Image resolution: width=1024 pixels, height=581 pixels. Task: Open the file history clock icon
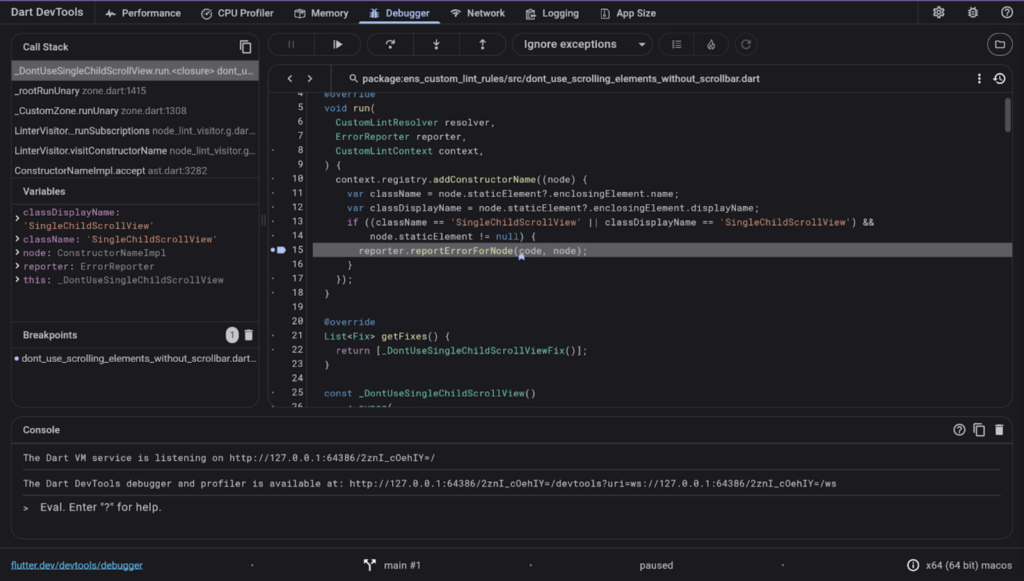(999, 78)
